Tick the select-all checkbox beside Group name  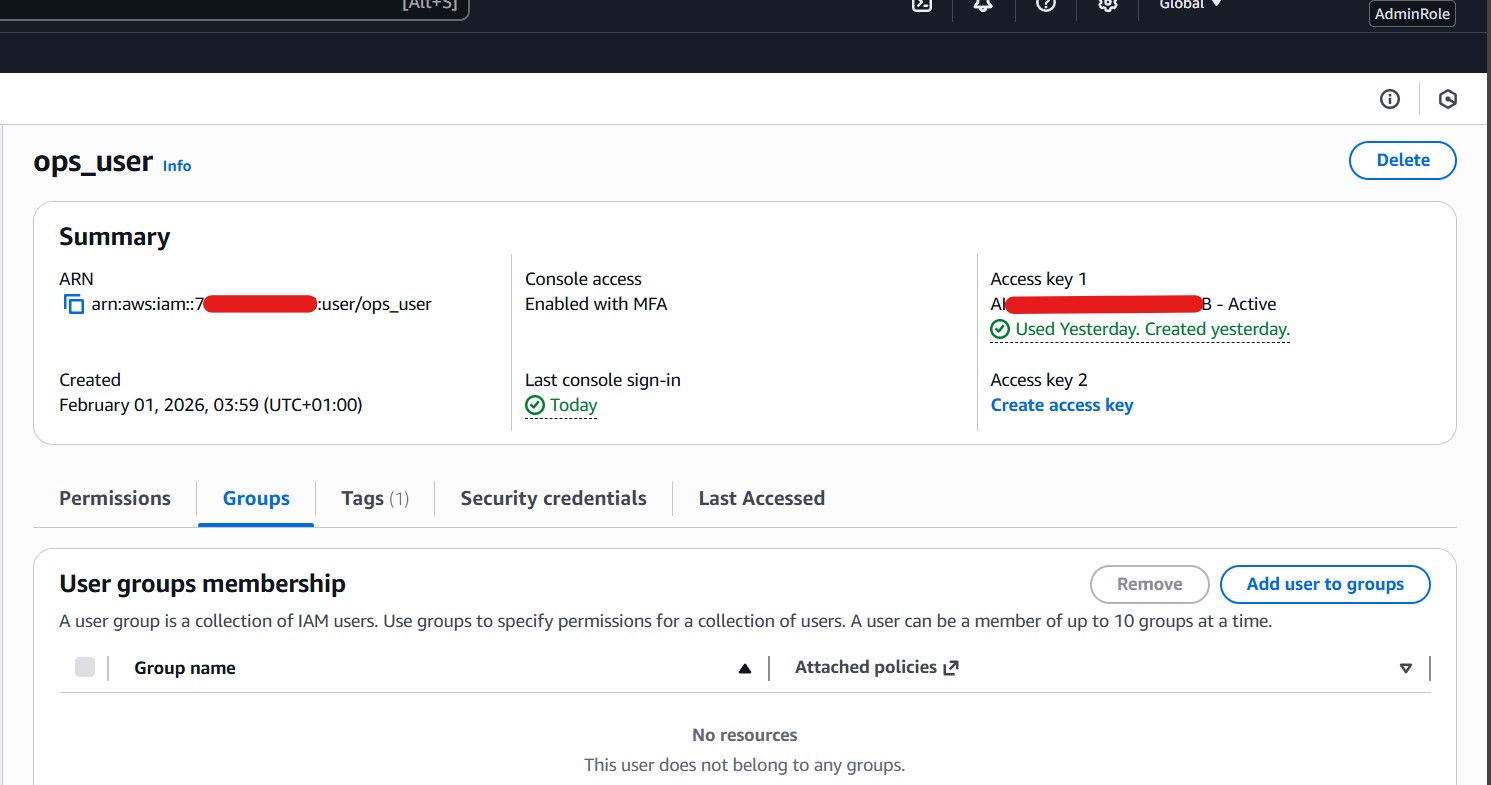pos(85,667)
